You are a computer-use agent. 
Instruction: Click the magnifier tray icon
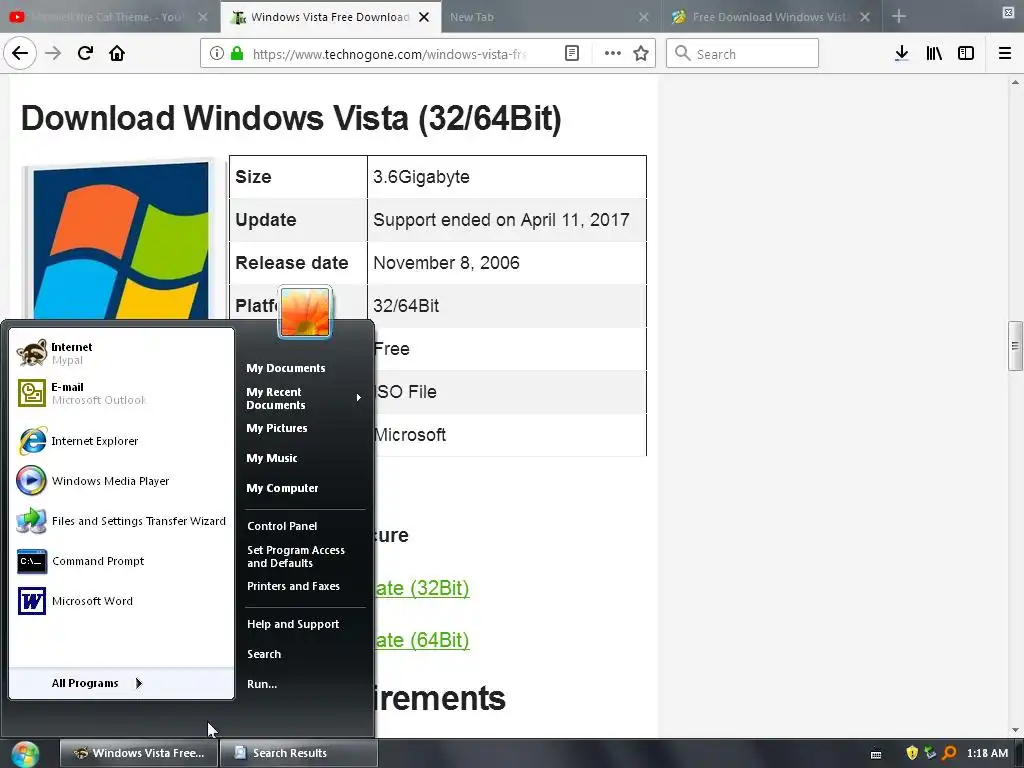[949, 753]
